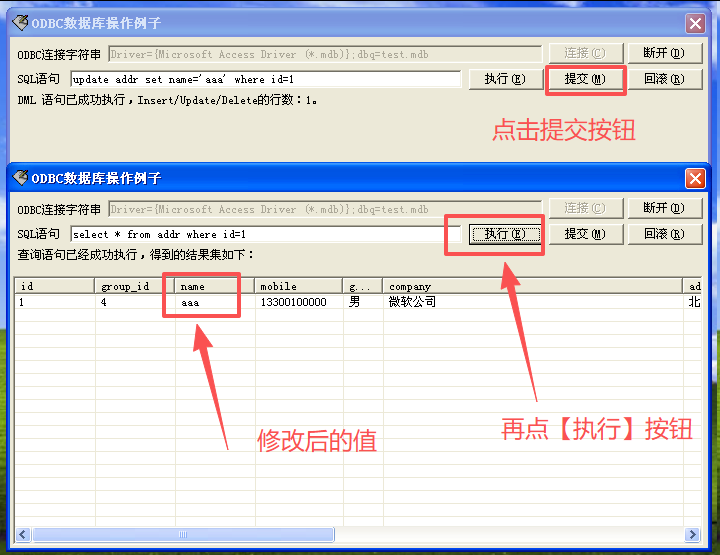Image resolution: width=720 pixels, height=555 pixels.
Task: Select the '微软公司' company cell
Action: coord(533,302)
